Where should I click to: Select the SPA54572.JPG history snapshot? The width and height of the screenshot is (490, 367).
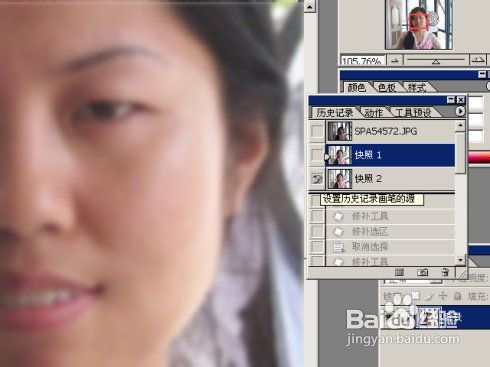click(x=390, y=131)
